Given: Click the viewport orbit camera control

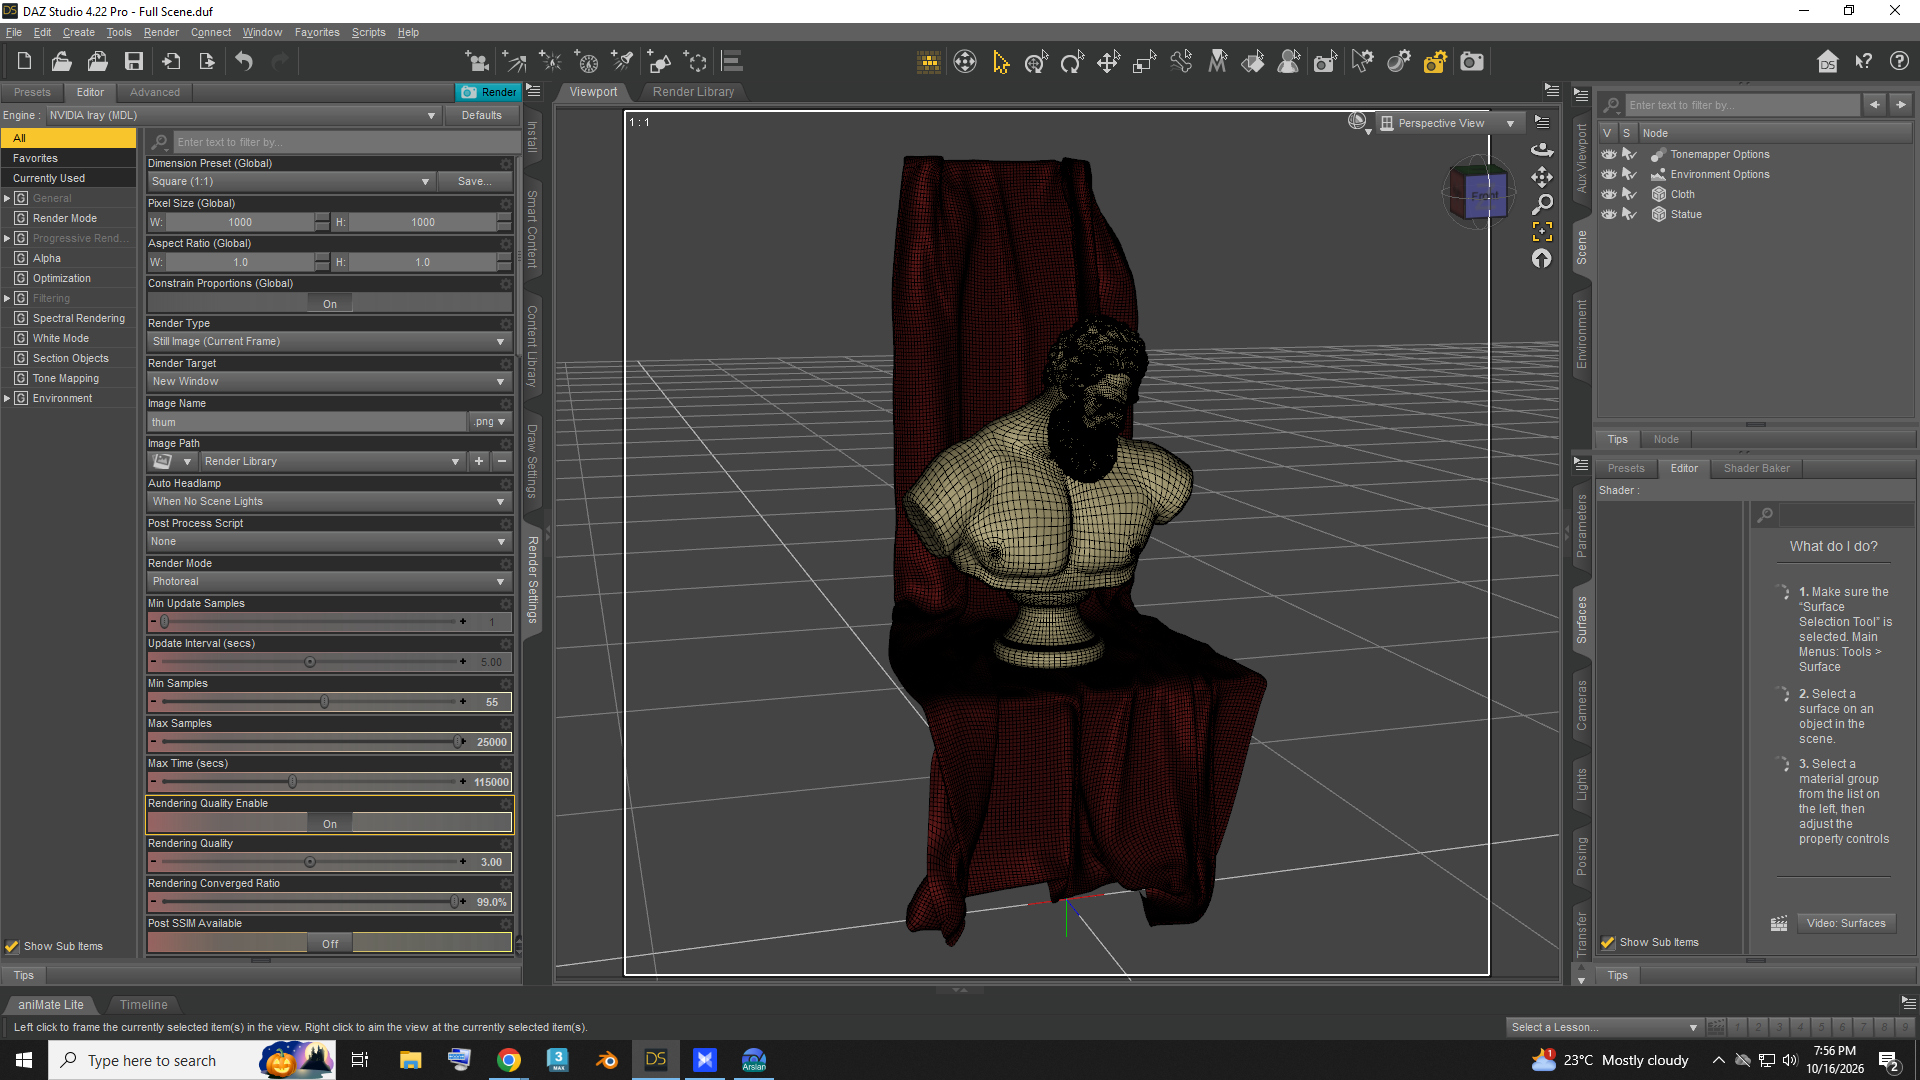Looking at the screenshot, I should click(x=1542, y=149).
